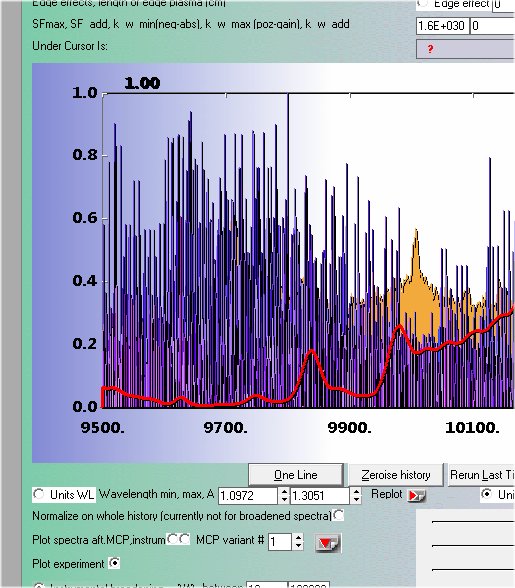Screen dimensions: 515x588
Task: Click the Under Cursor Is: label
Action: pos(70,46)
